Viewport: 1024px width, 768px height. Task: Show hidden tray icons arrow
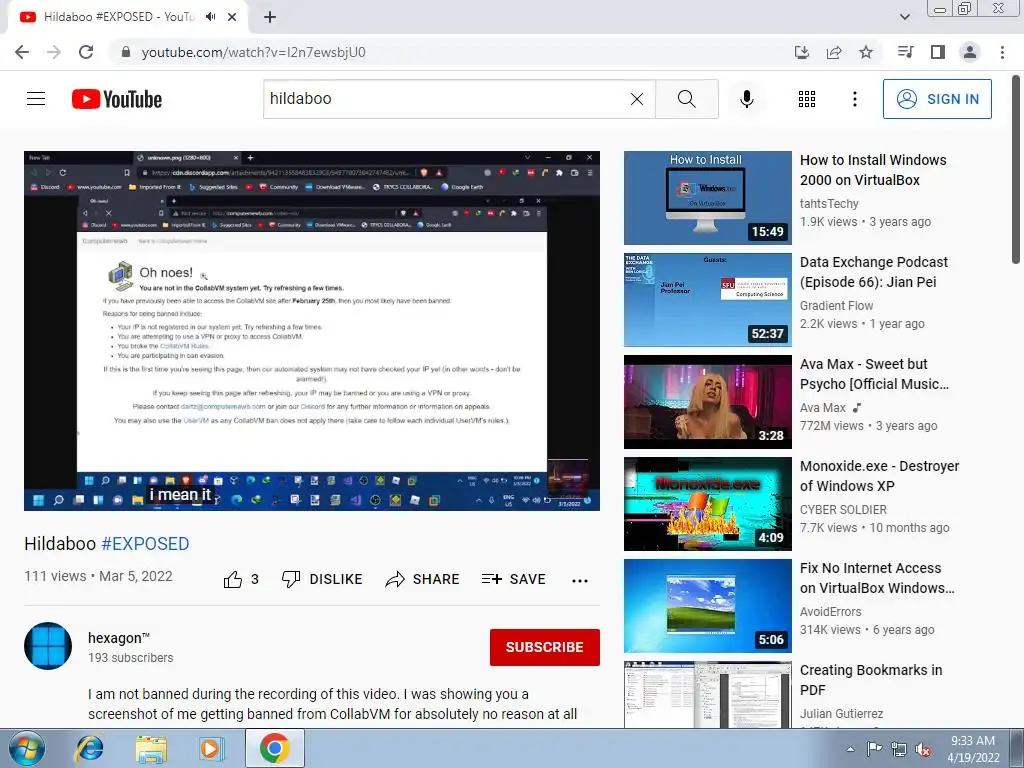[x=850, y=749]
